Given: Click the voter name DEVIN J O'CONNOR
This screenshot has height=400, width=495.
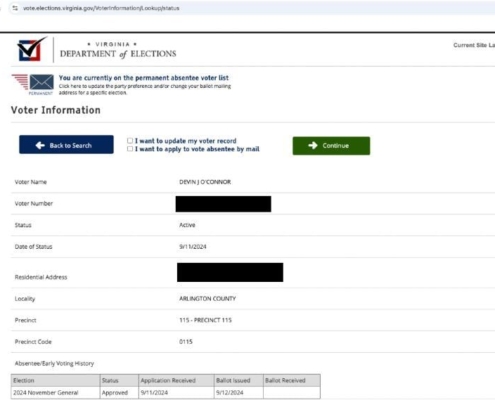Looking at the screenshot, I should pos(205,182).
